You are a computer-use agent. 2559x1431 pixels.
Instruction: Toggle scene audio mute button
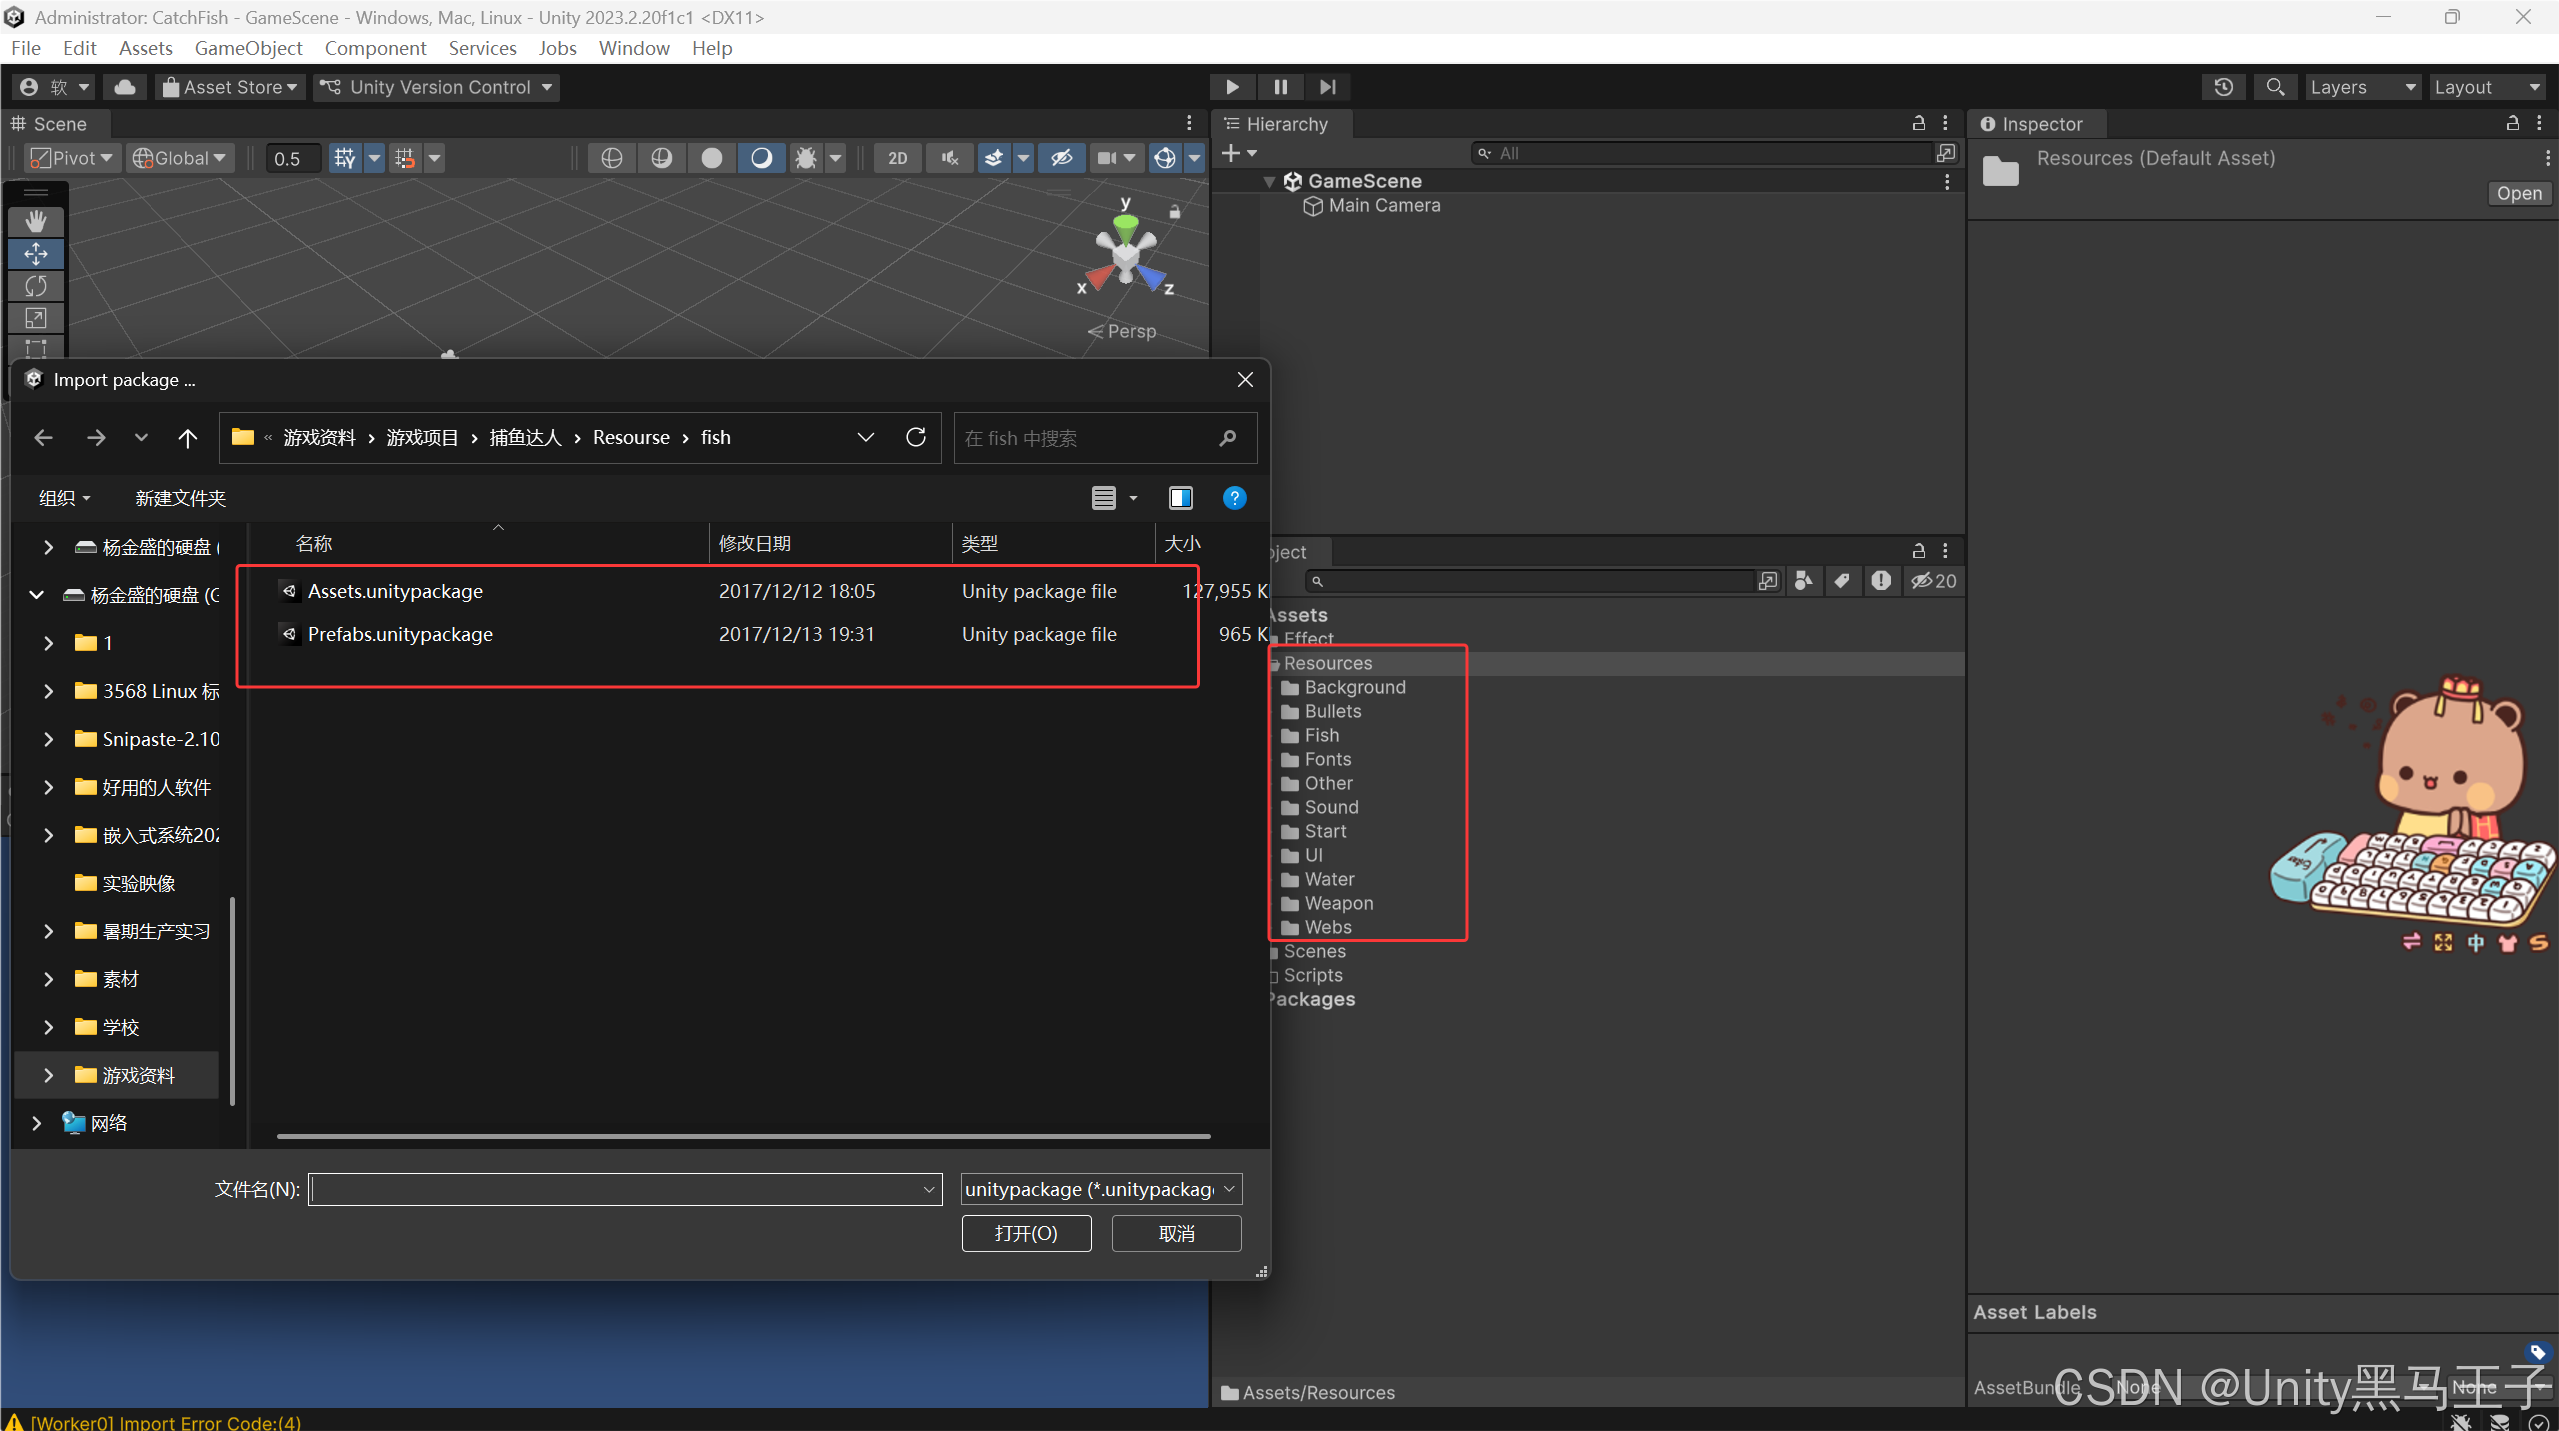coord(949,158)
